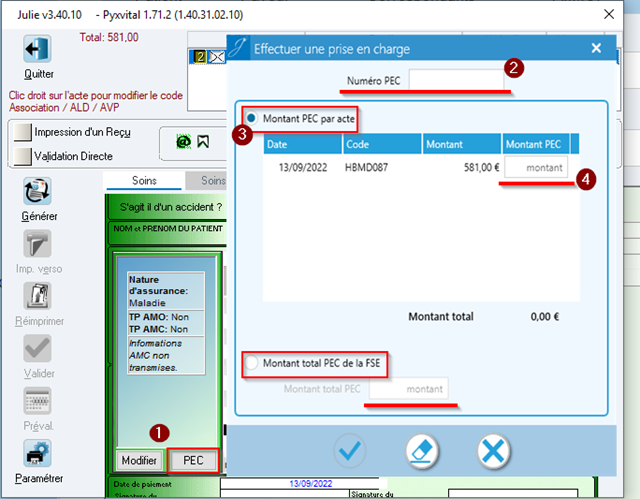Click the TP AMO: Non line
Image resolution: width=640 pixels, height=499 pixels.
point(159,317)
